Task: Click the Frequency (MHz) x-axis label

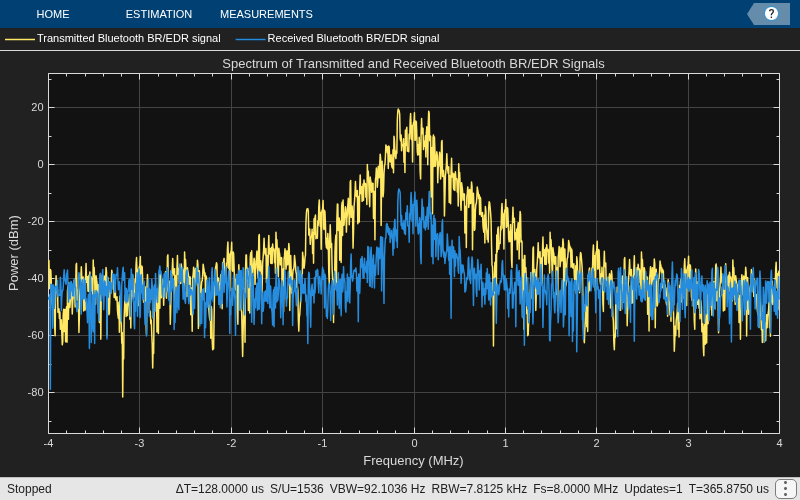Action: pyautogui.click(x=413, y=461)
